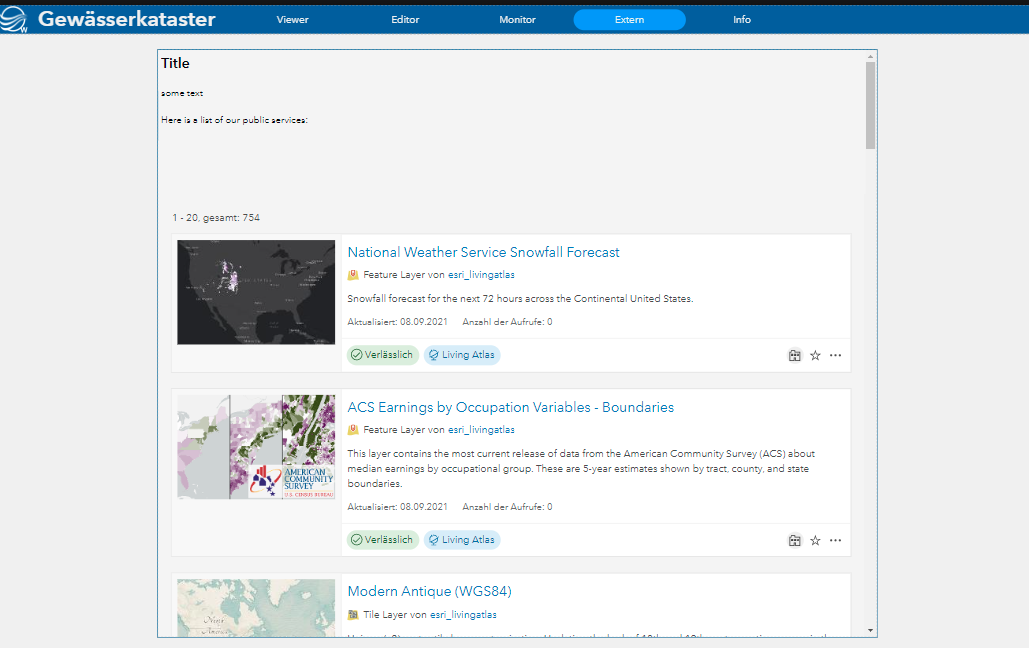Click 'Here is a list of our public services:' text
The height and width of the screenshot is (648, 1029).
pos(234,119)
